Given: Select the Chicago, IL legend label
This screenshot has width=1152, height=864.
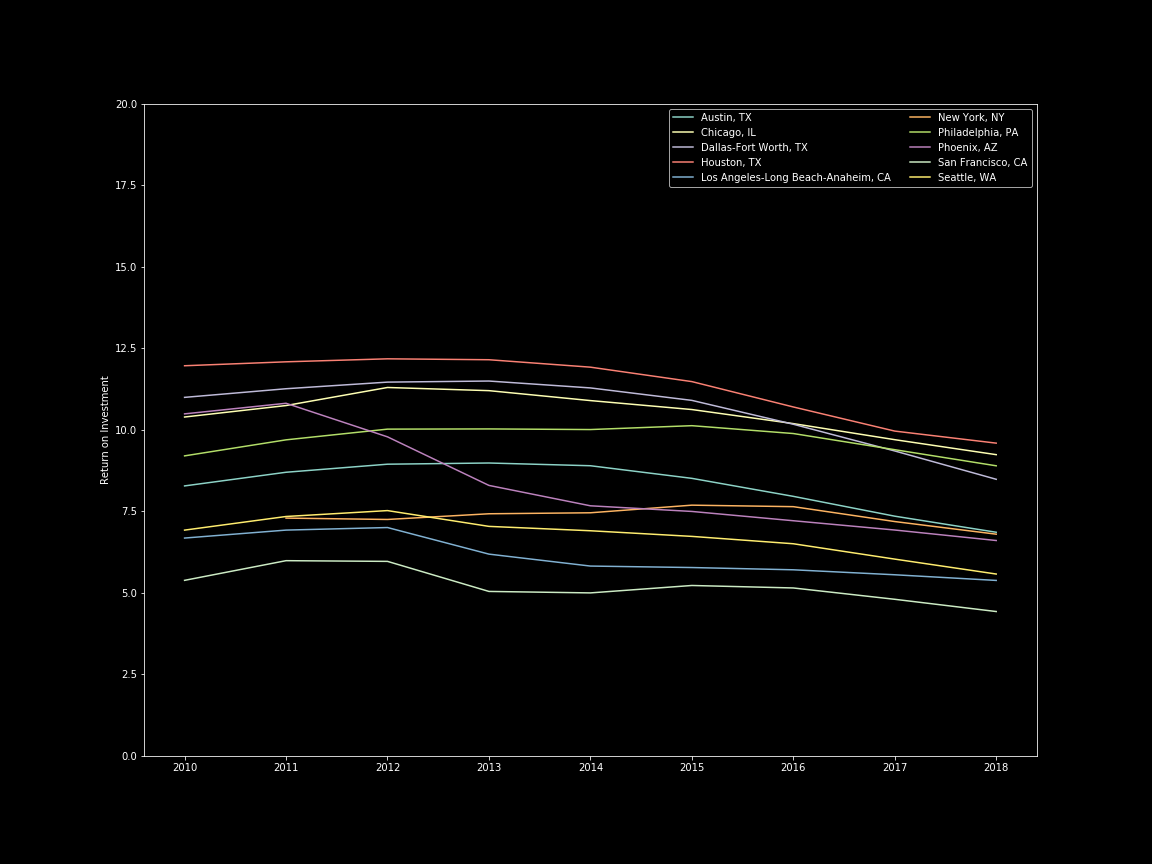Looking at the screenshot, I should point(728,133).
